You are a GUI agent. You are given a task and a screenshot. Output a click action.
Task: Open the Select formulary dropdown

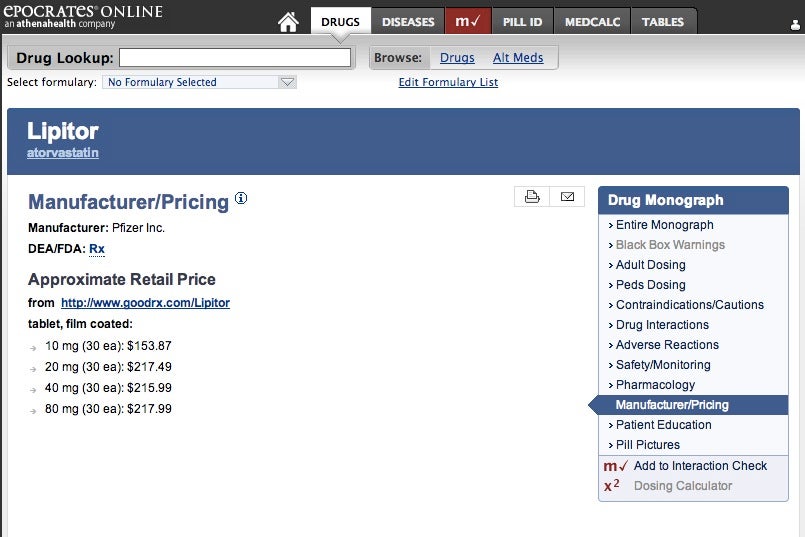[x=199, y=82]
